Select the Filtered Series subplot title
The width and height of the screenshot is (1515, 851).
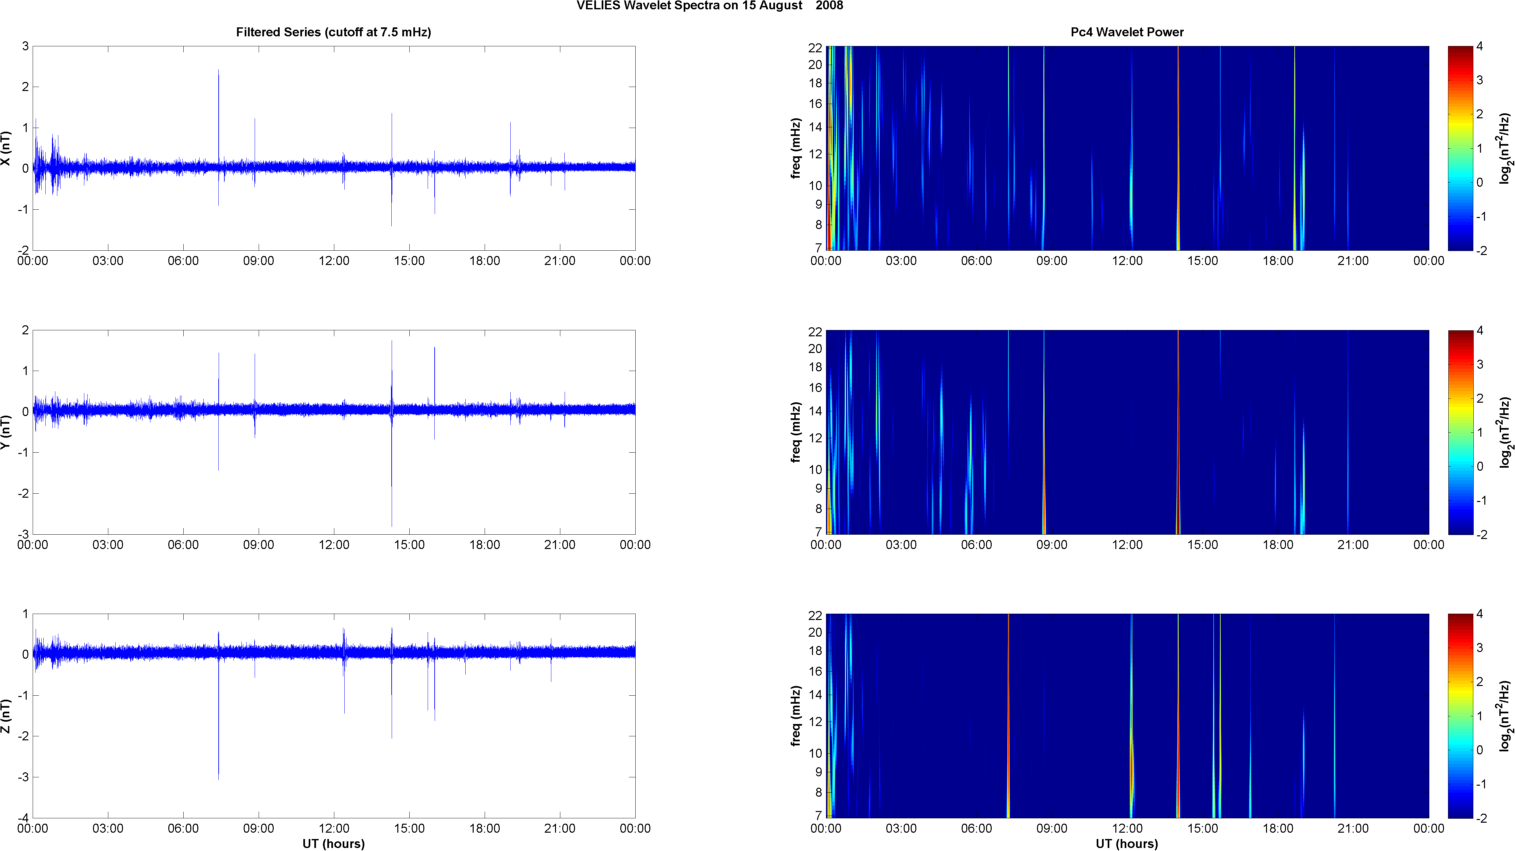pos(333,32)
